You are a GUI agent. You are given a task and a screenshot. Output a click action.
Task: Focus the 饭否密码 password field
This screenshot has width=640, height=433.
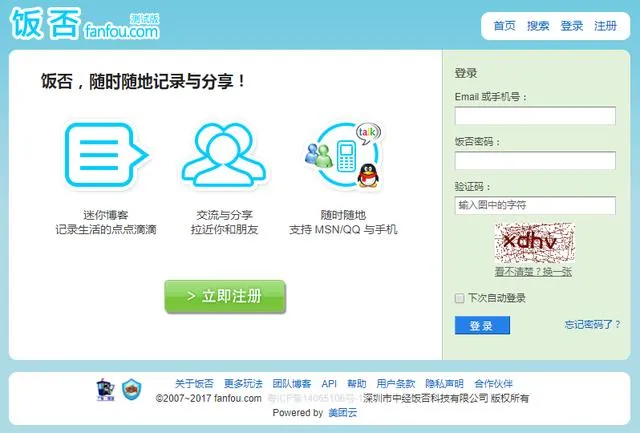[535, 160]
